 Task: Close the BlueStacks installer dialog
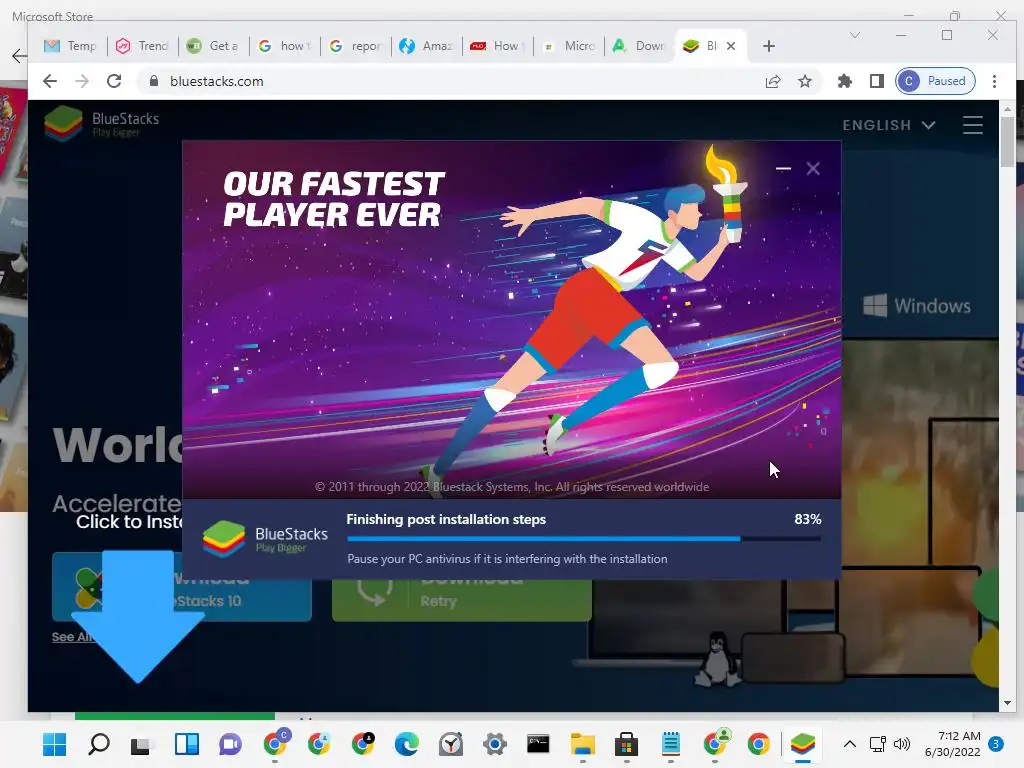813,168
